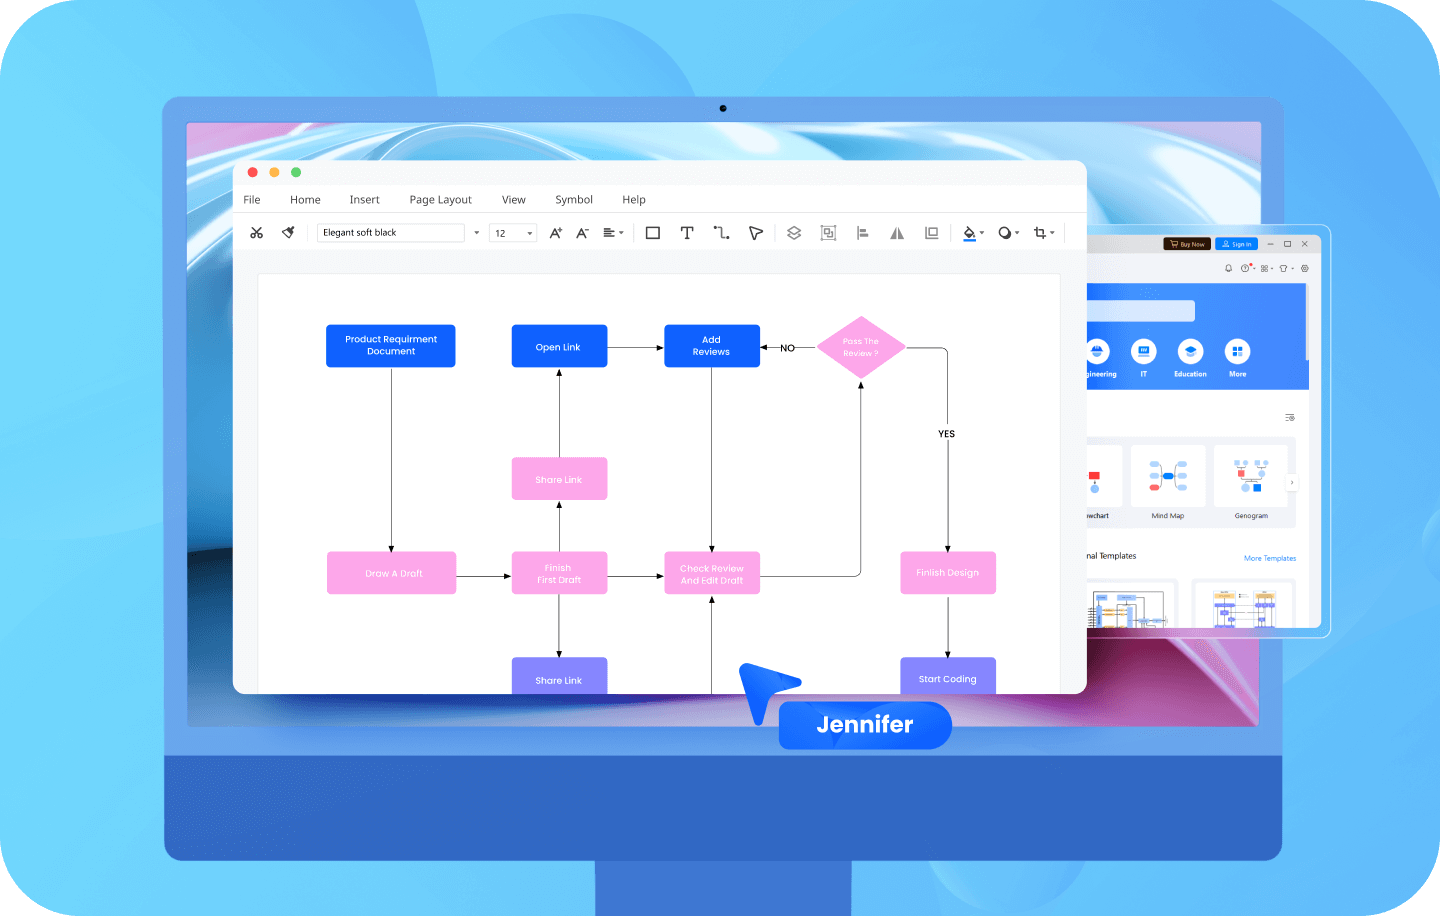The image size is (1440, 916).
Task: Select the Product Requirment Document shape
Action: (391, 346)
